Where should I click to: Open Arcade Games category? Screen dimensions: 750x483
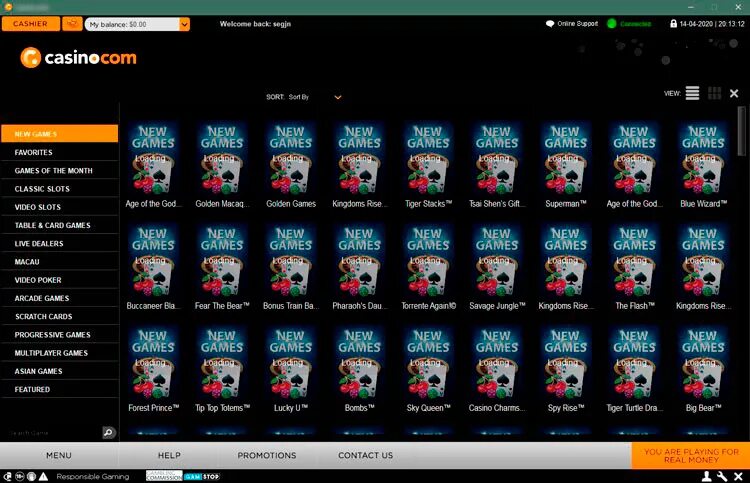point(60,298)
